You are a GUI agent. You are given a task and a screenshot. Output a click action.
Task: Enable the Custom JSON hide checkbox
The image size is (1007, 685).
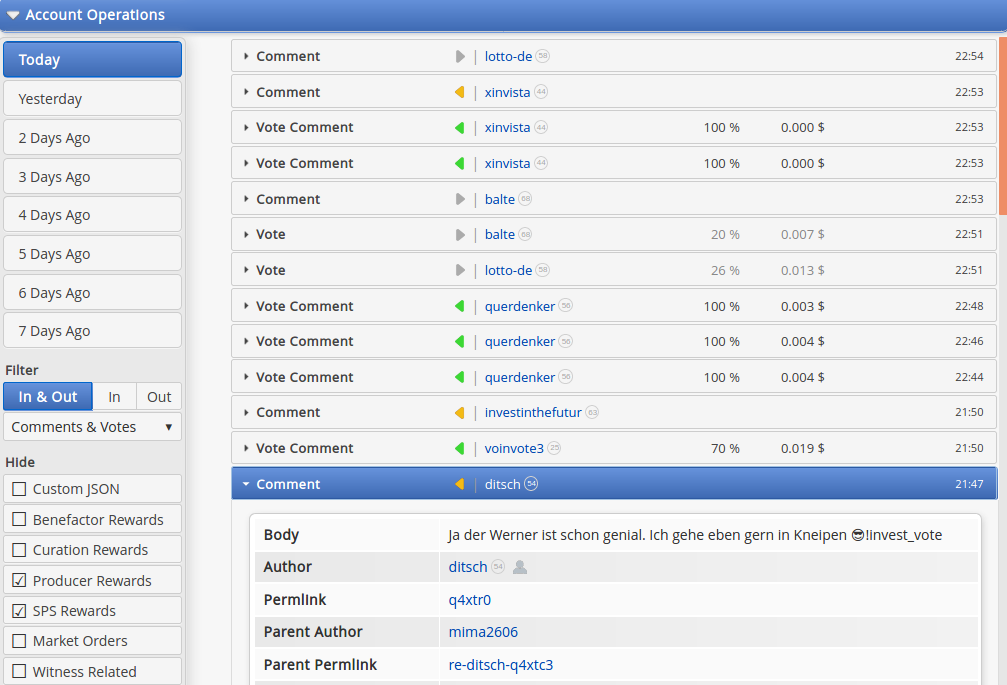(x=20, y=489)
